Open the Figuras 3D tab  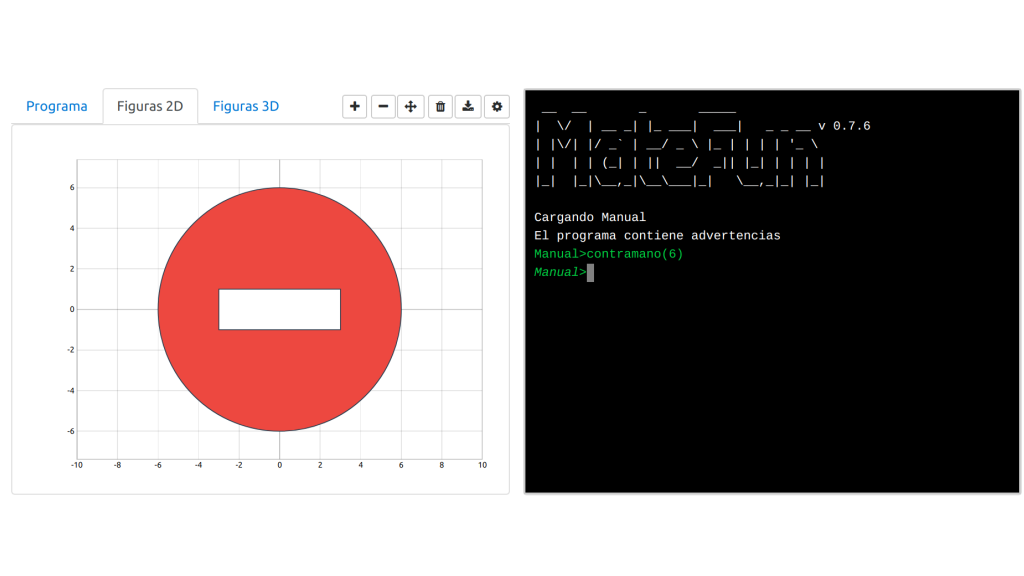pyautogui.click(x=246, y=106)
